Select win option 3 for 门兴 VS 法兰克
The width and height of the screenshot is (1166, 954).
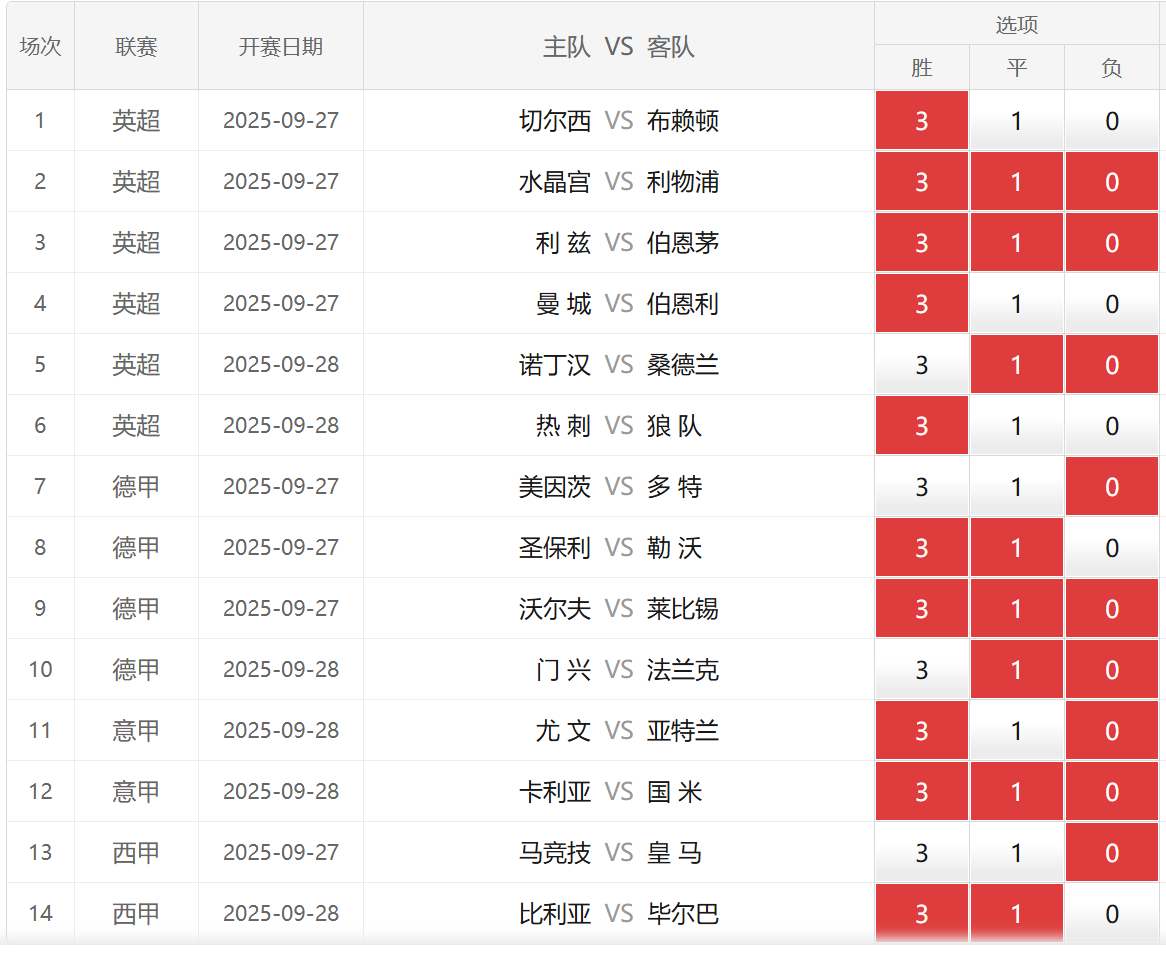pos(921,670)
